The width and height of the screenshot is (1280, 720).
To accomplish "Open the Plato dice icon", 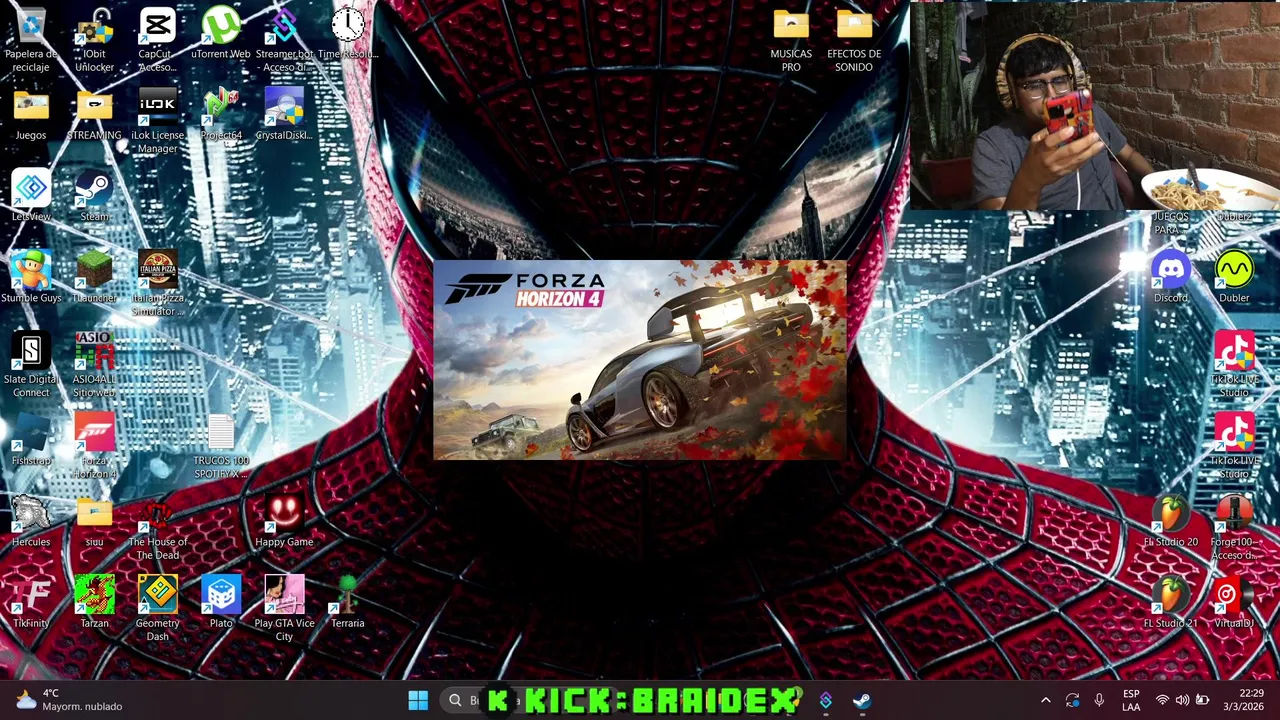I will tap(221, 602).
